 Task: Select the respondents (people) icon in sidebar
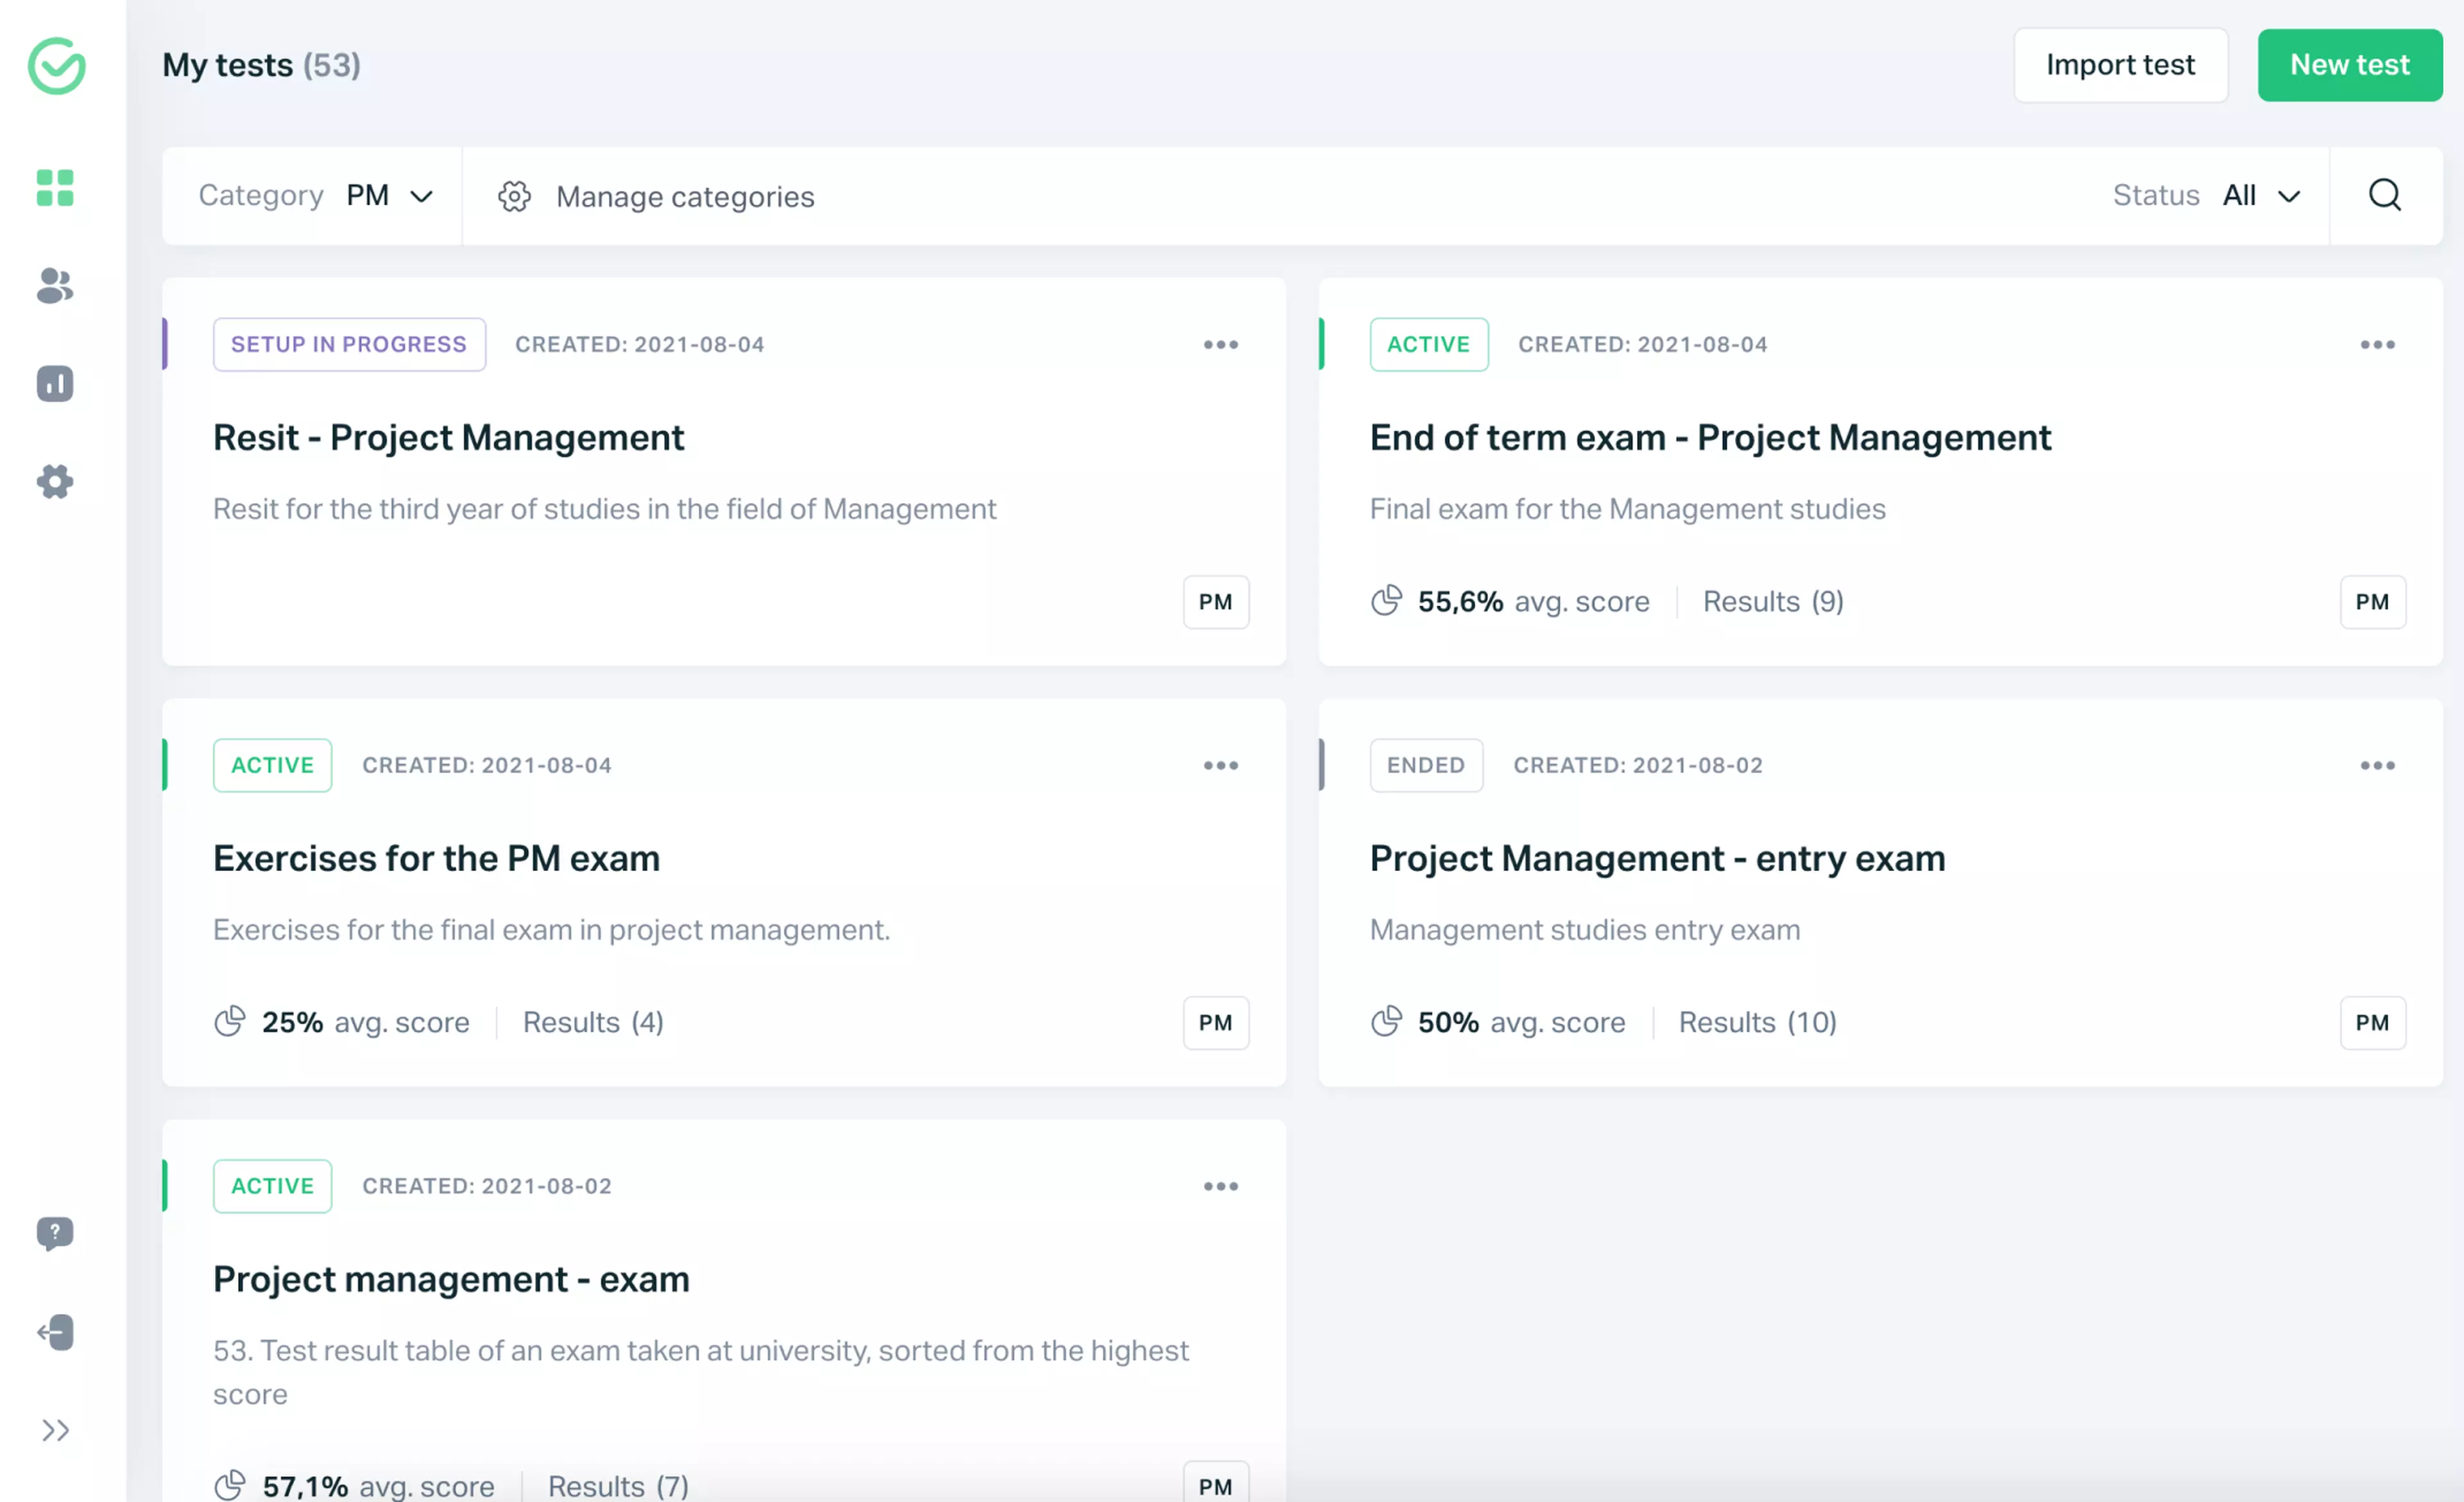pyautogui.click(x=55, y=288)
